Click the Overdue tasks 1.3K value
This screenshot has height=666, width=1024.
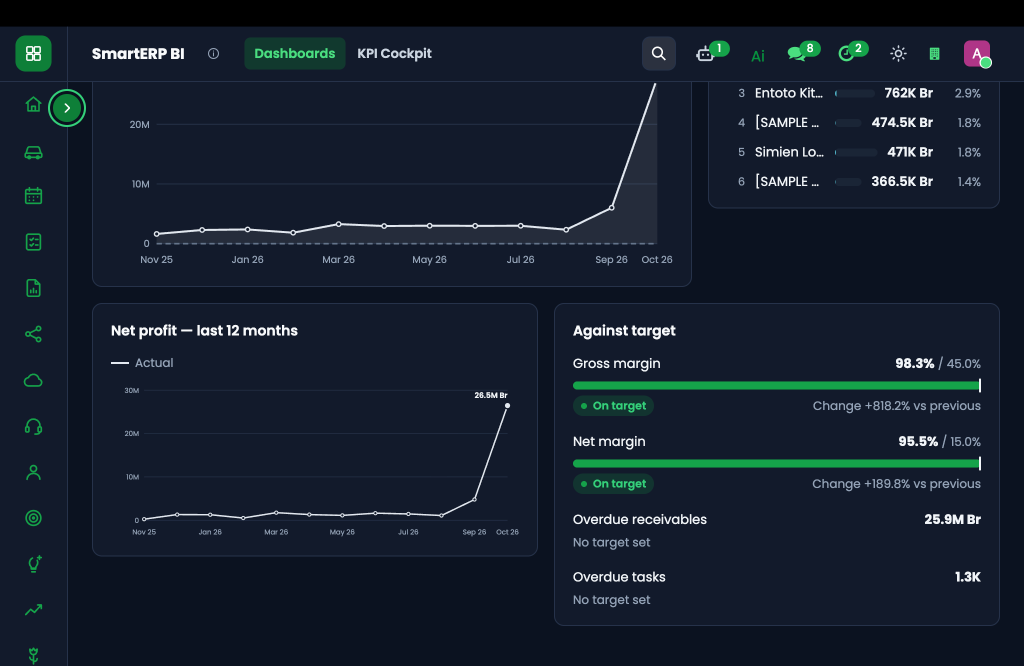point(967,577)
